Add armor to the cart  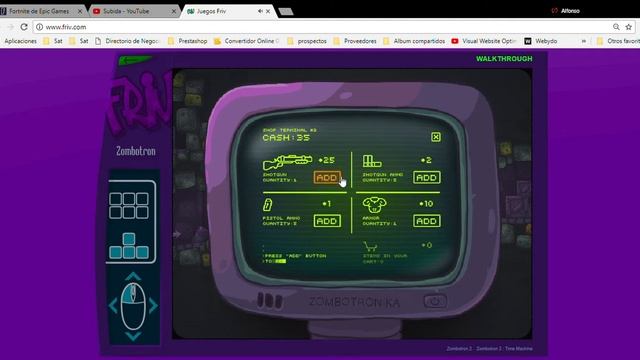(x=427, y=221)
